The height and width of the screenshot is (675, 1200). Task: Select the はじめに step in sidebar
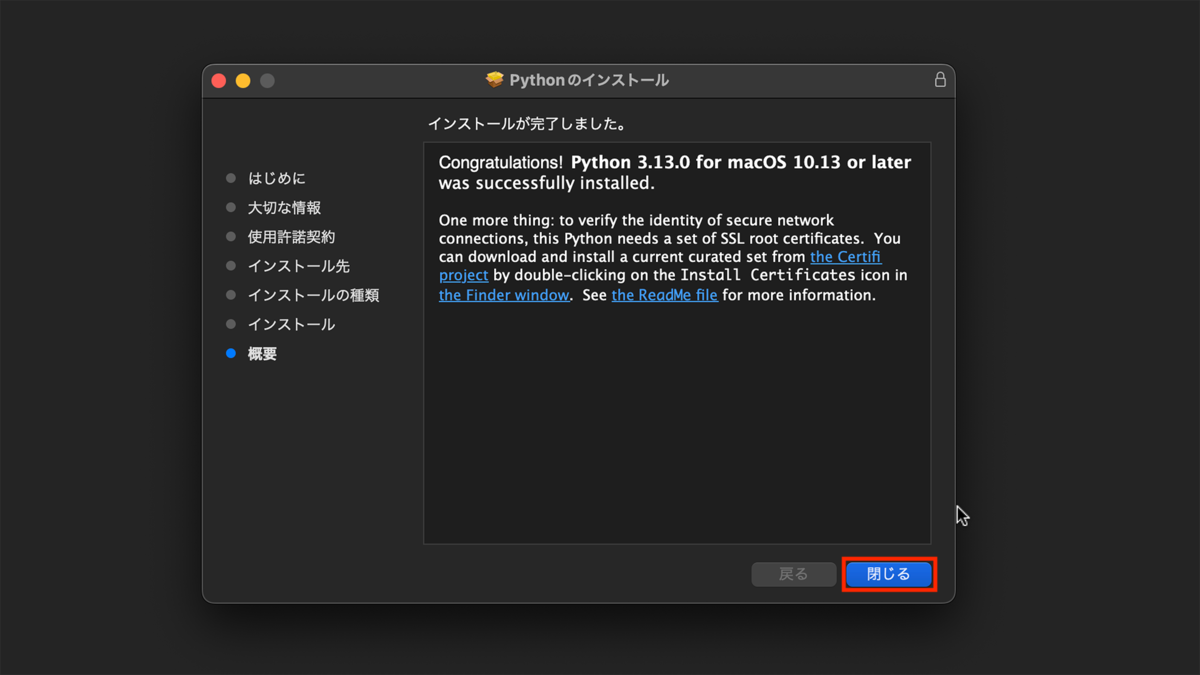pos(277,178)
